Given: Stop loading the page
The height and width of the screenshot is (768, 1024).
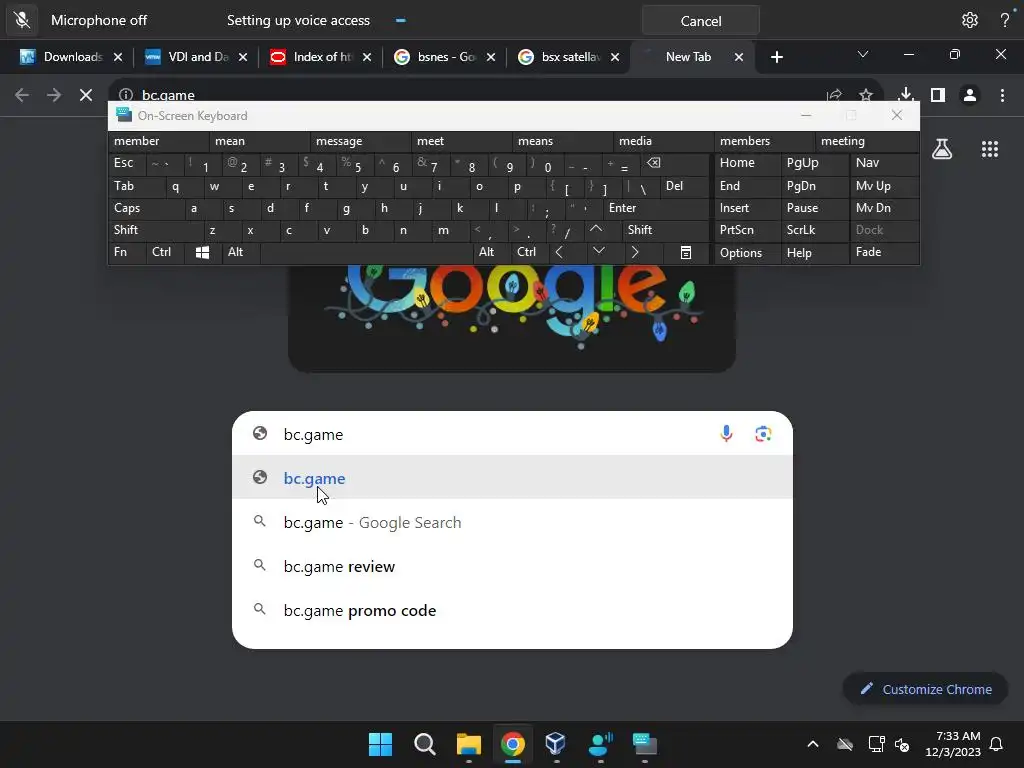Looking at the screenshot, I should 86,95.
